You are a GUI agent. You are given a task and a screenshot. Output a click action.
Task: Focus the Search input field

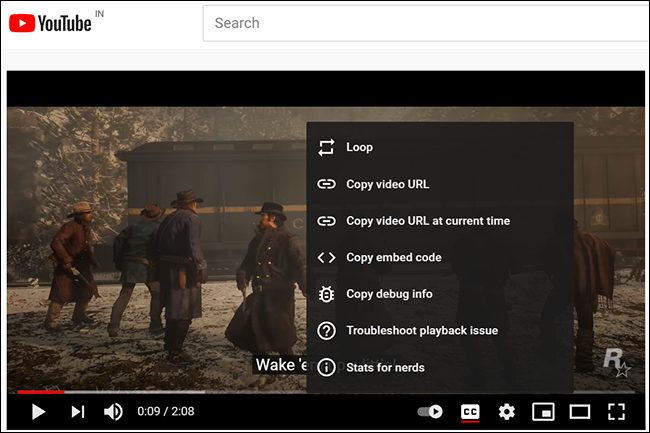(x=426, y=23)
